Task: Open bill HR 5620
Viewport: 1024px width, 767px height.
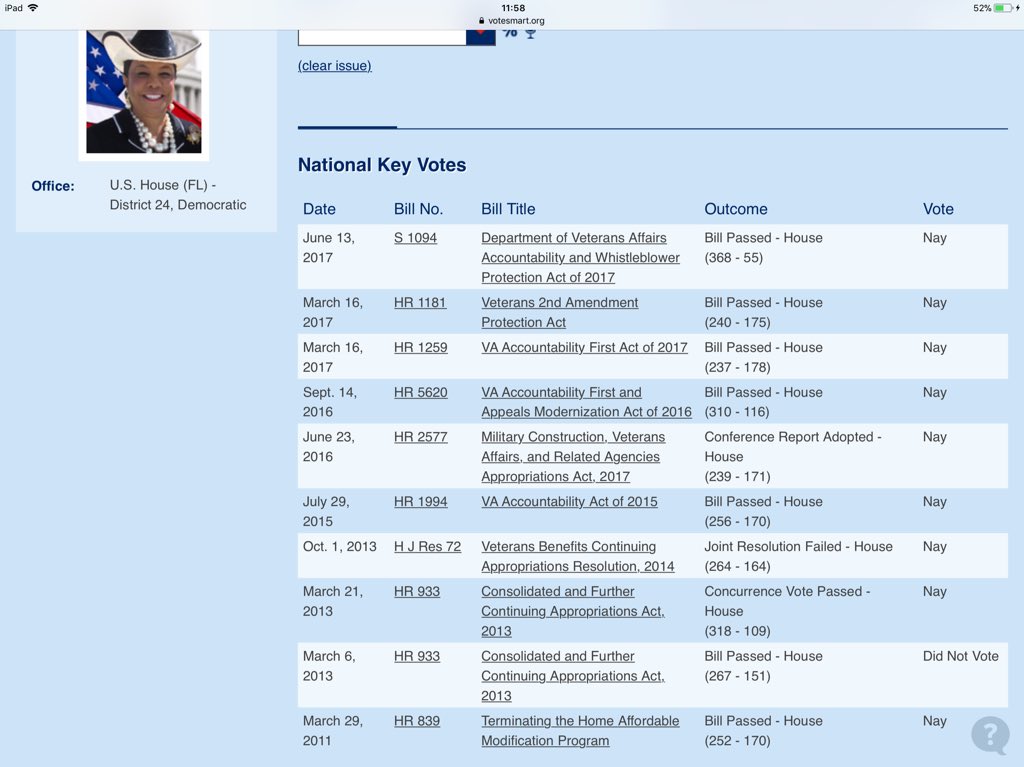Action: (x=421, y=393)
